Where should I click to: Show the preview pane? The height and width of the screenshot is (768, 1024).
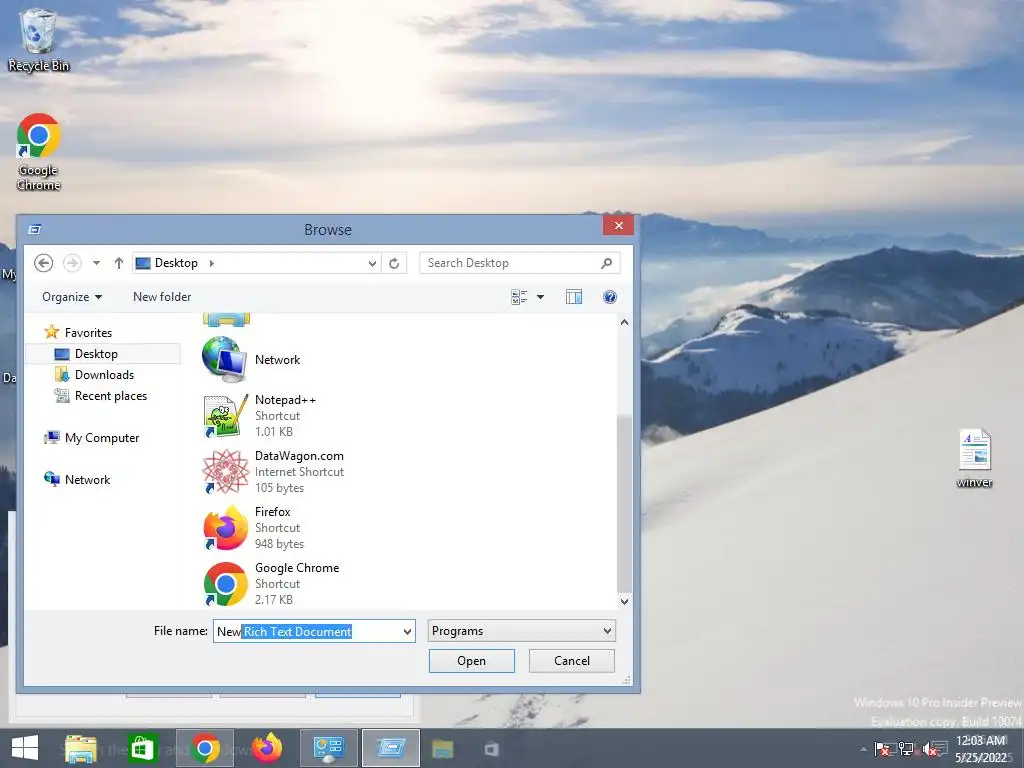[573, 297]
